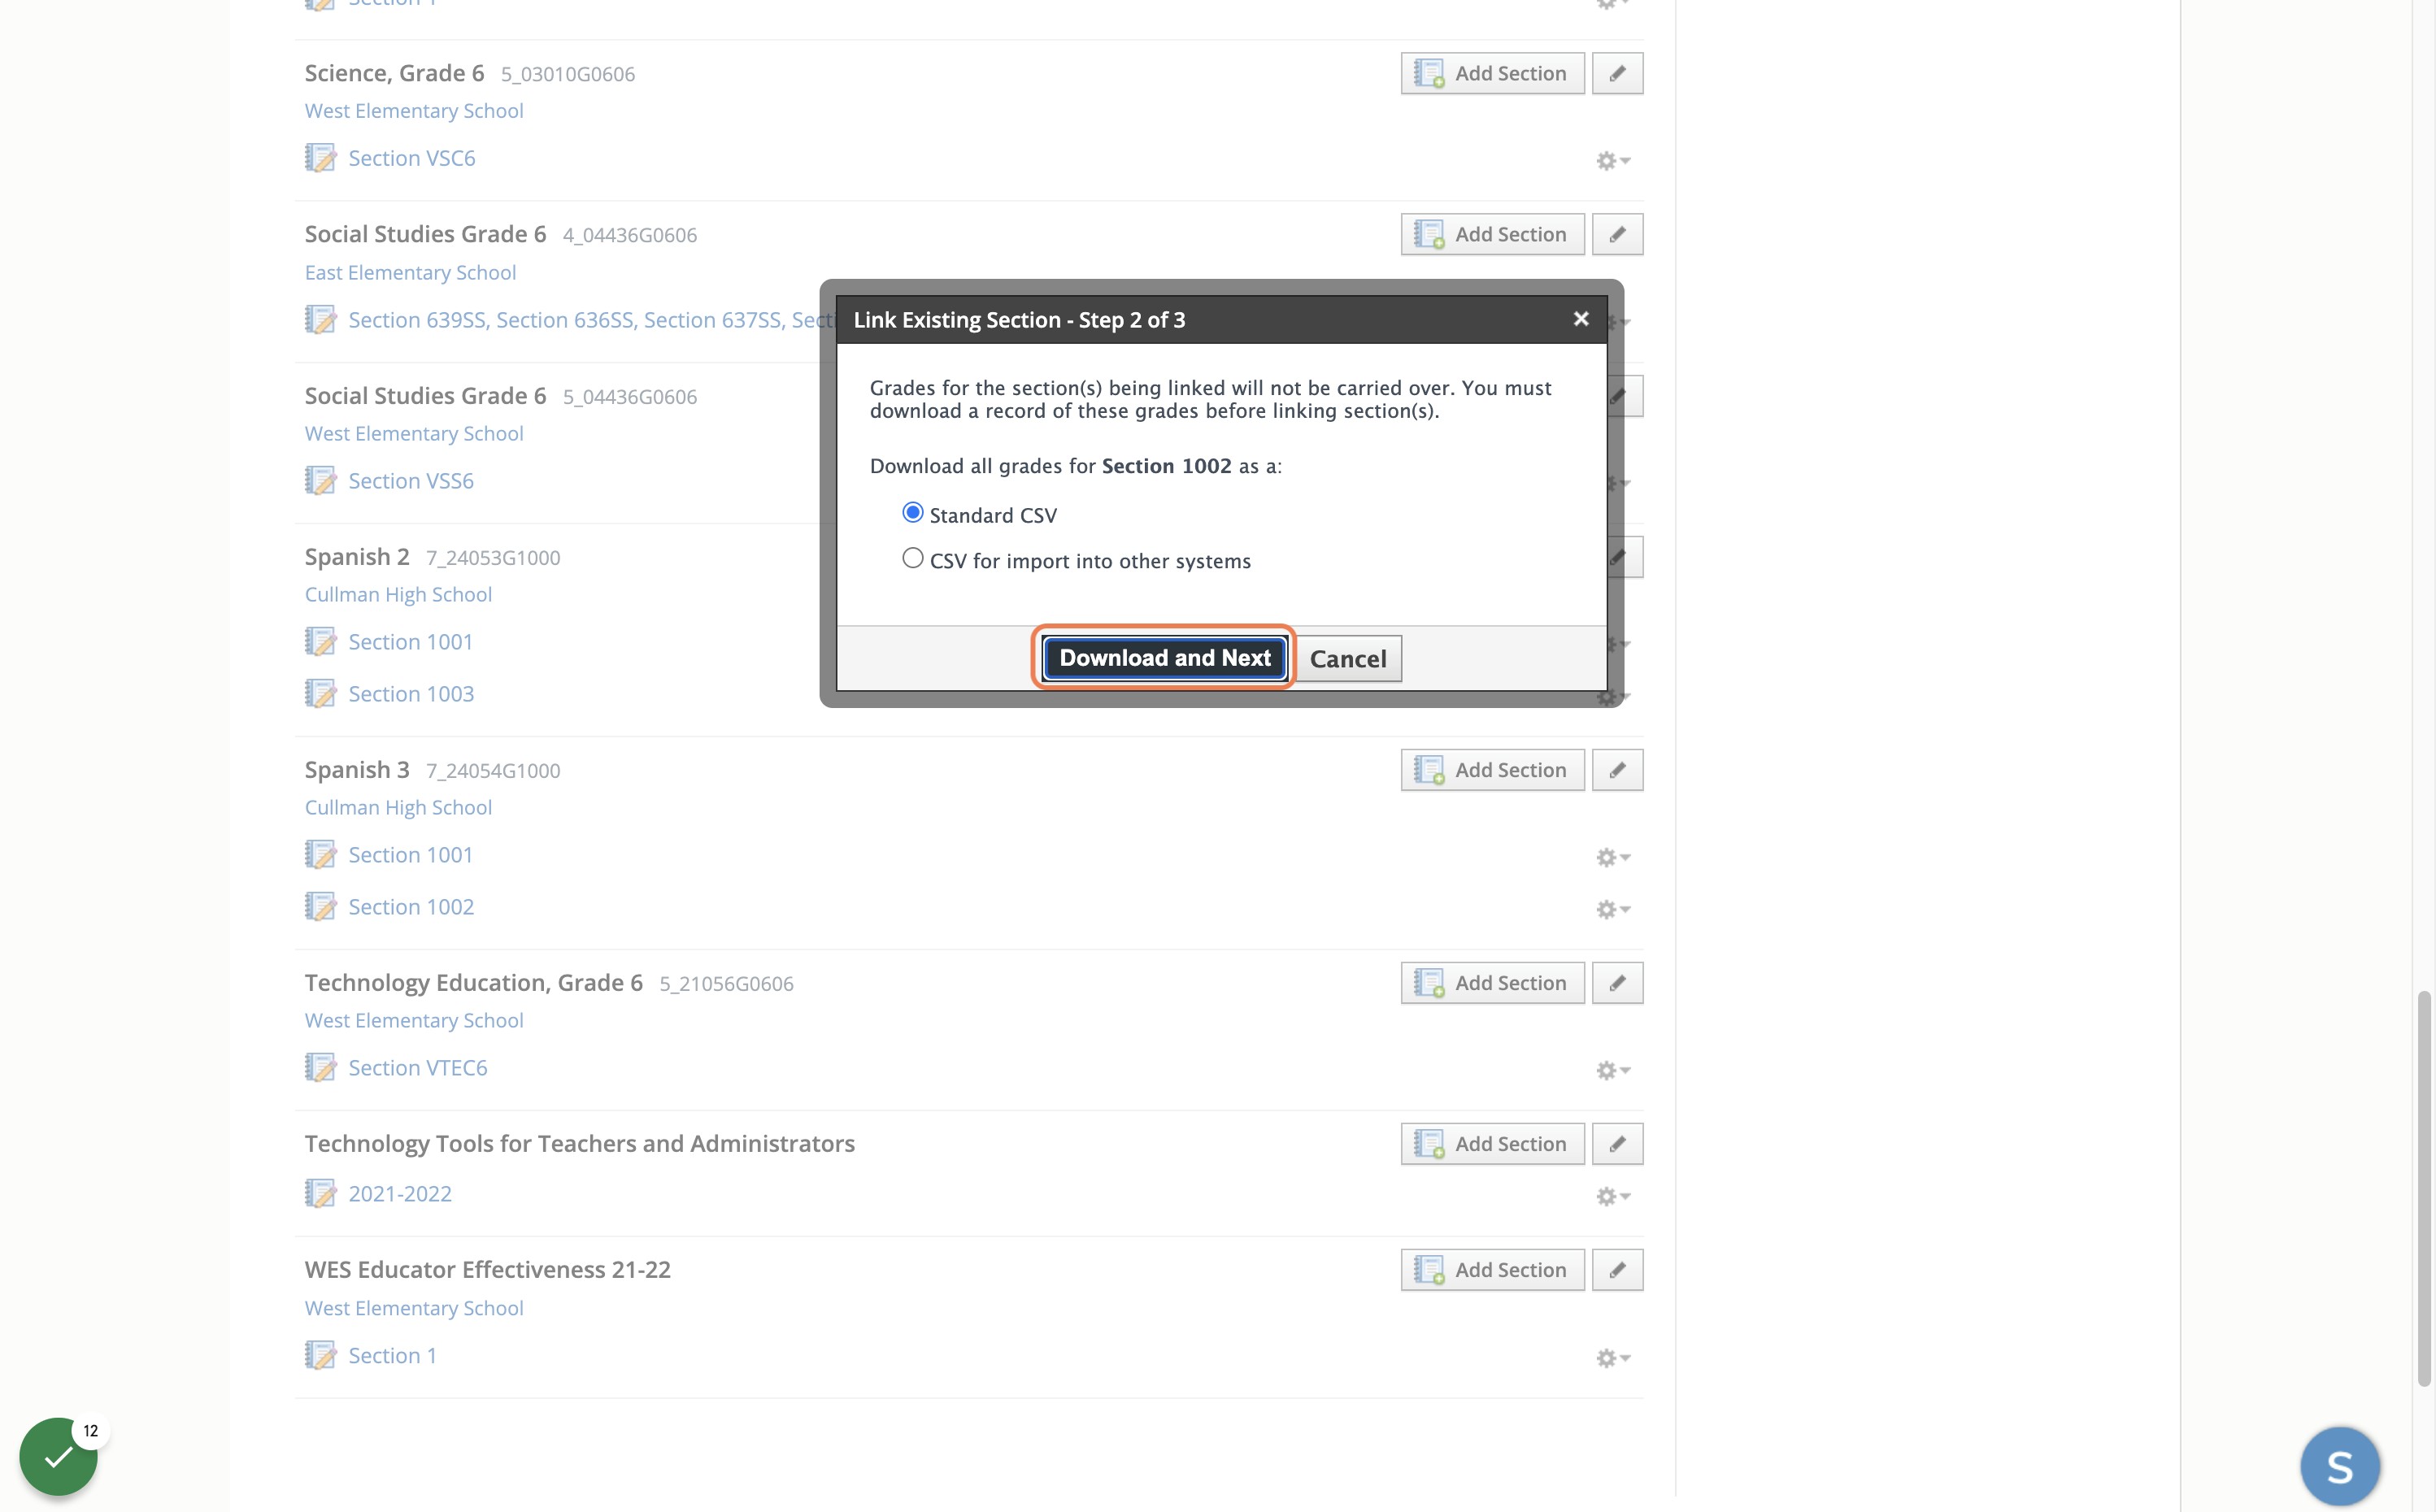Select CSV for import into other systems
2436x1512 pixels.
point(912,559)
